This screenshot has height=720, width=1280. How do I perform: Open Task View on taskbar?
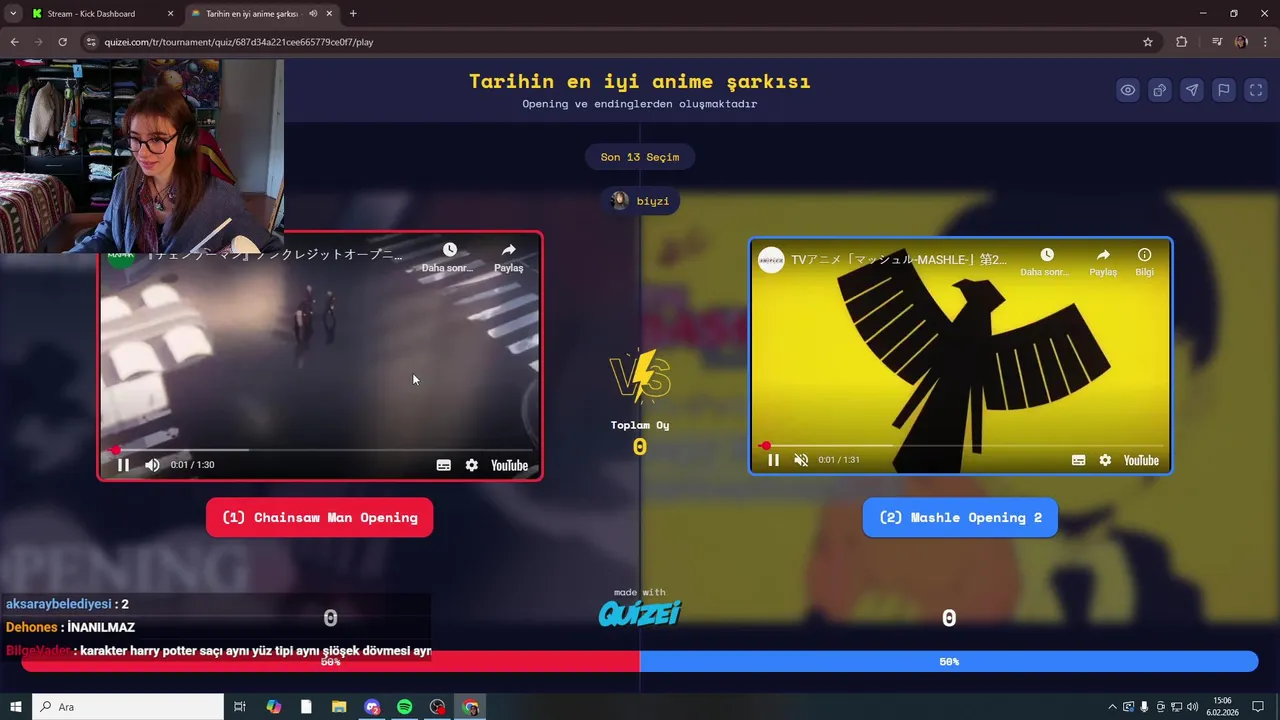240,707
